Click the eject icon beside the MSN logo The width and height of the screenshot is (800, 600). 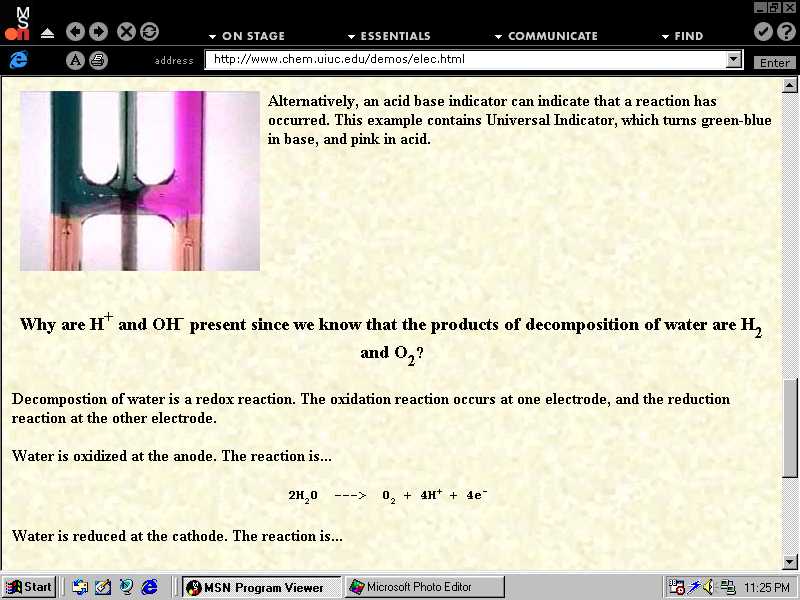pos(48,33)
